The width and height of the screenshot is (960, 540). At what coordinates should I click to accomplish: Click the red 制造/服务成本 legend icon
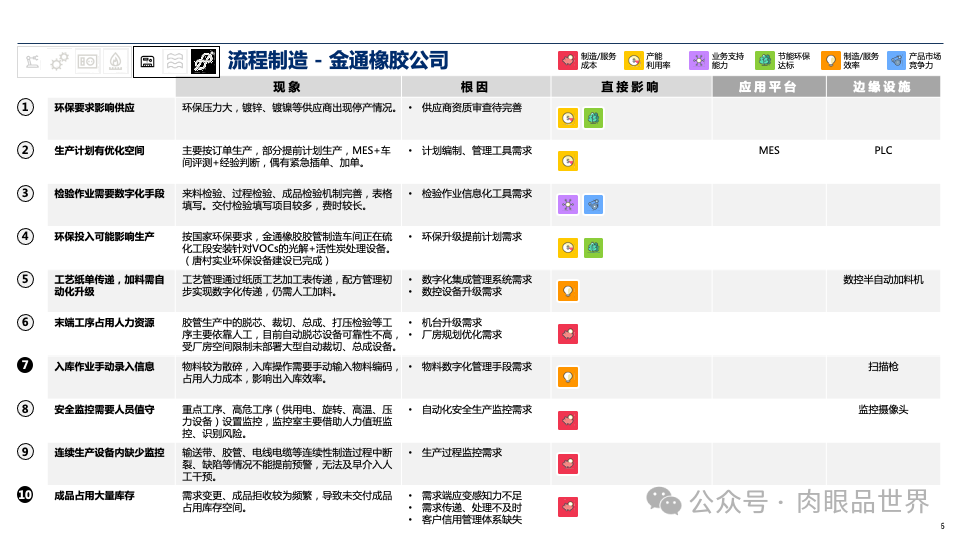coord(568,61)
